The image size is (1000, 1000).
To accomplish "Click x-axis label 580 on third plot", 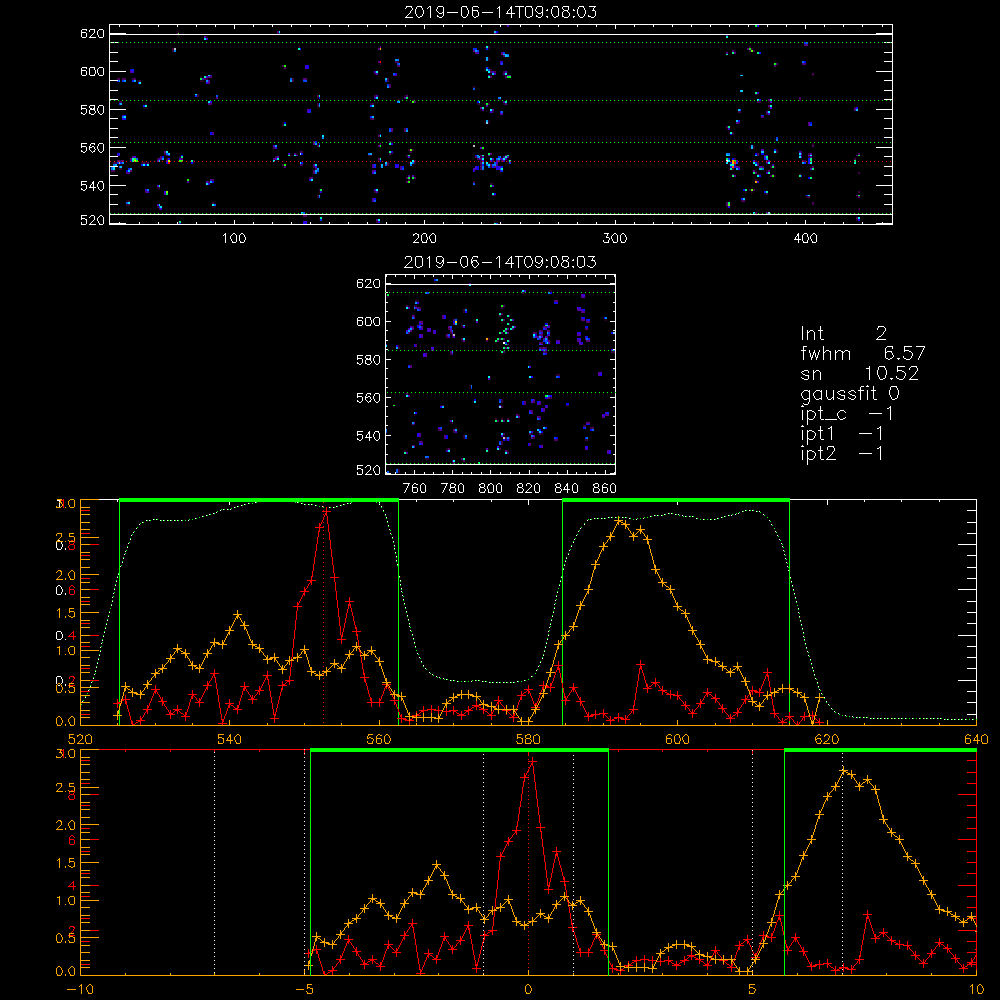I will (x=528, y=740).
